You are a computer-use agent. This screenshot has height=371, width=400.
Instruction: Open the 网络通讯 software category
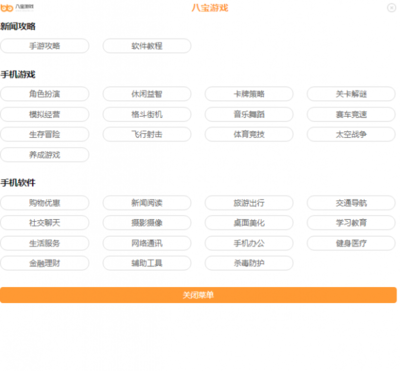(147, 243)
